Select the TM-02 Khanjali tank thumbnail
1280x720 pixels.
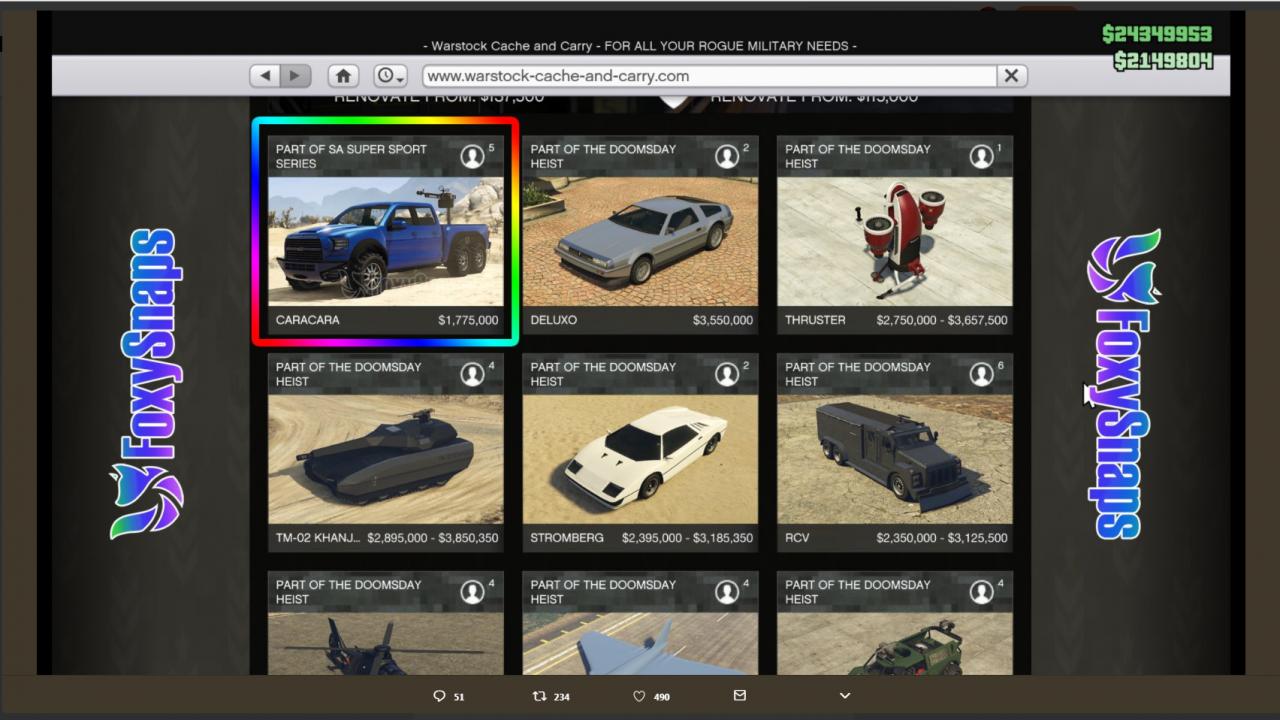(386, 459)
